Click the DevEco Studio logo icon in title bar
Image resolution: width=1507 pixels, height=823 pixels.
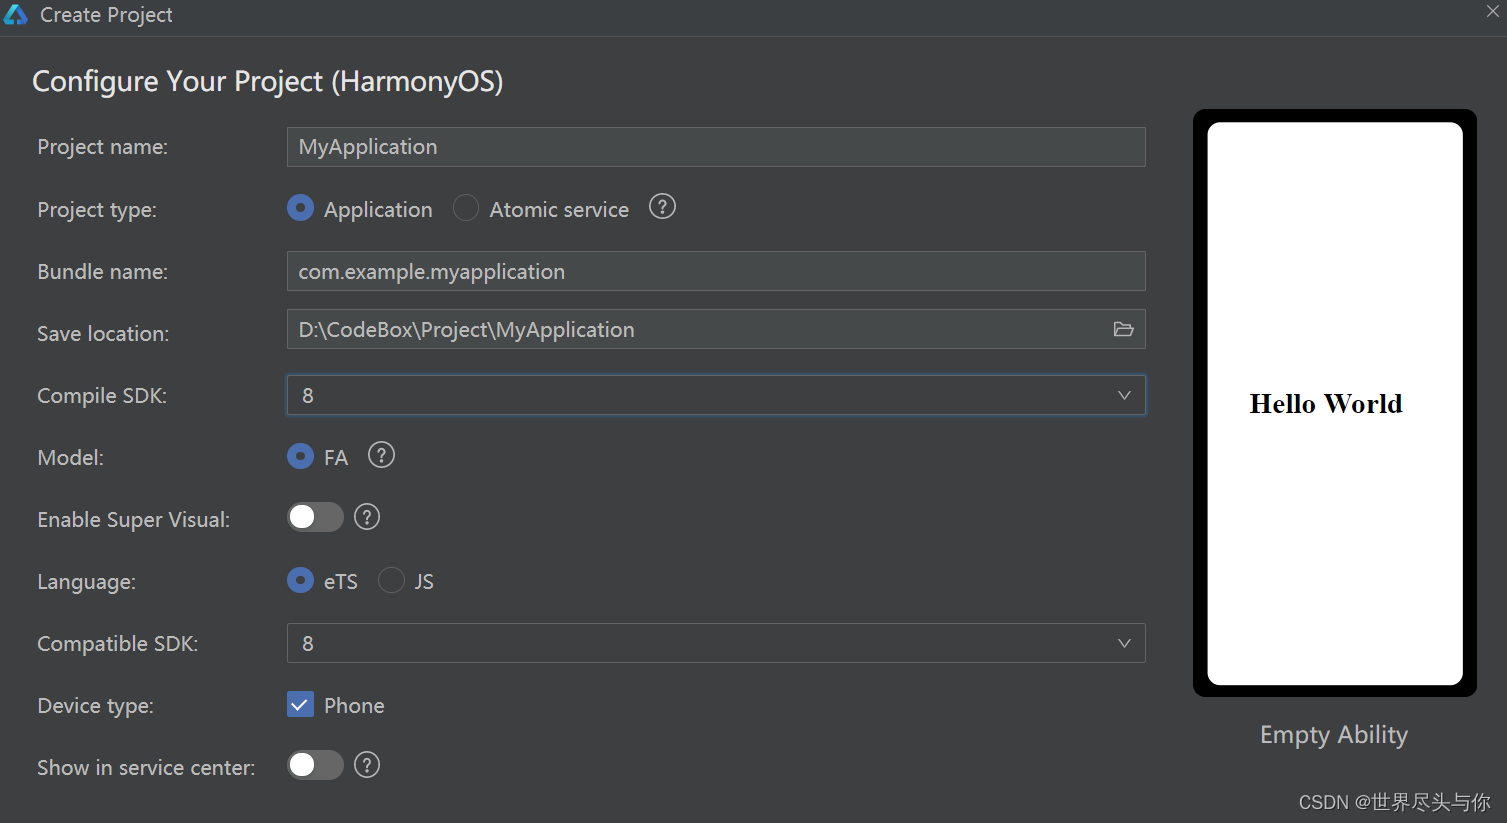coord(15,14)
